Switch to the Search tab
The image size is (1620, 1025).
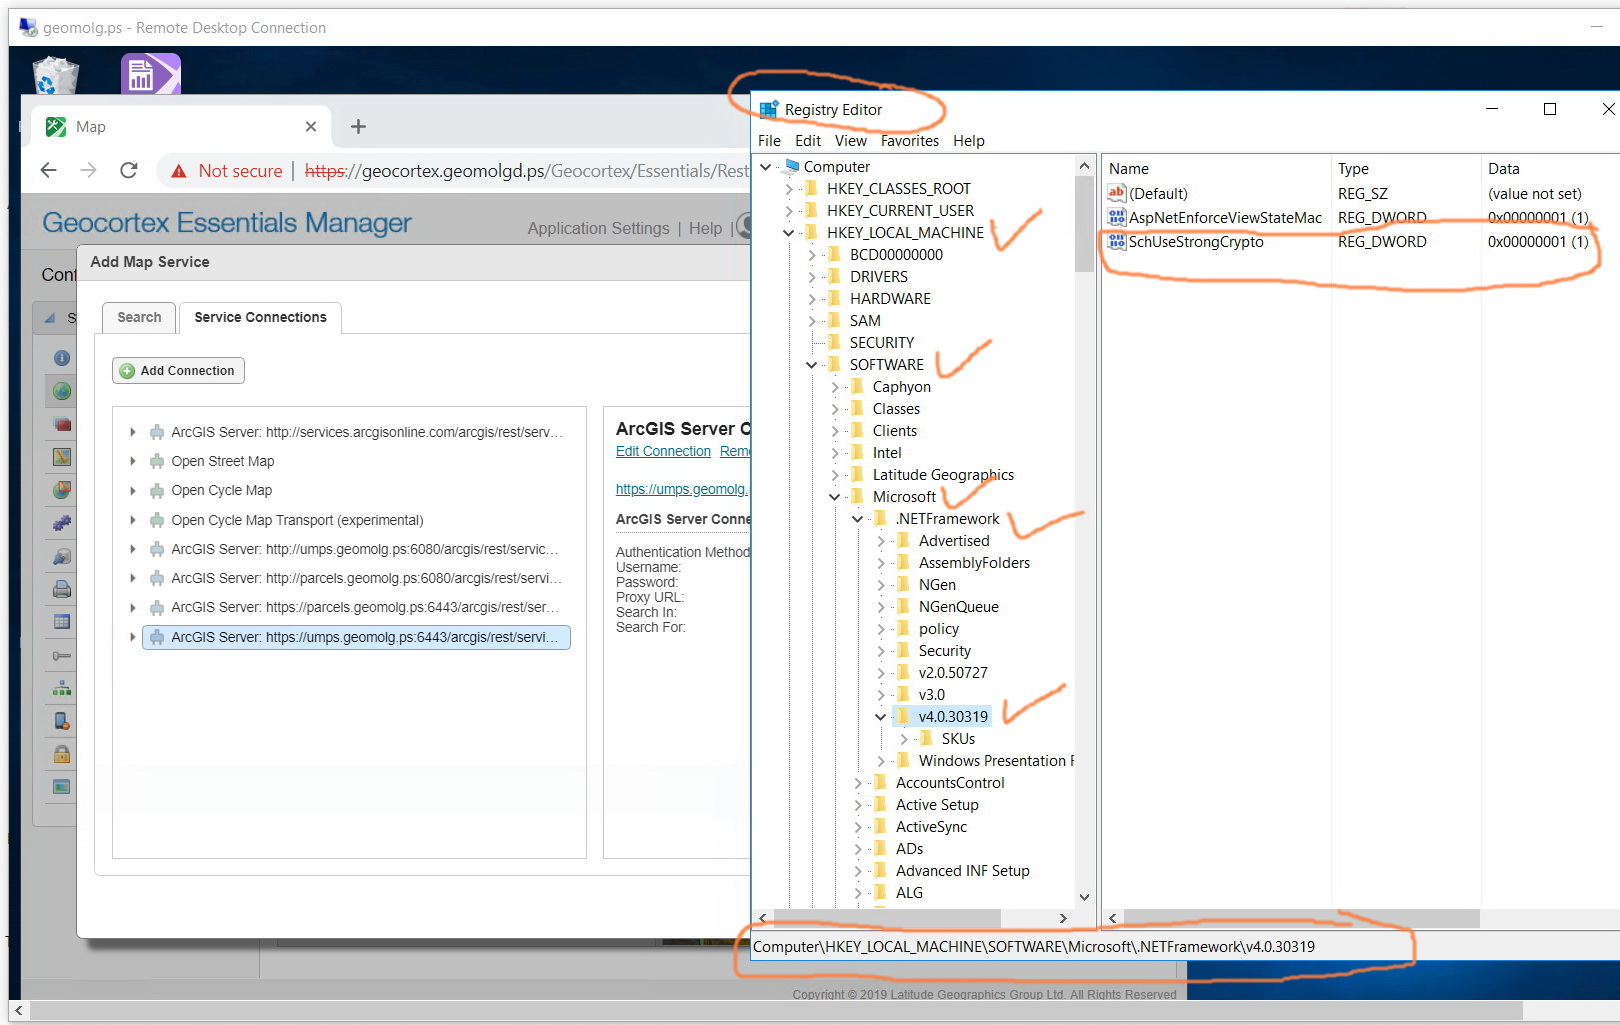pyautogui.click(x=139, y=318)
